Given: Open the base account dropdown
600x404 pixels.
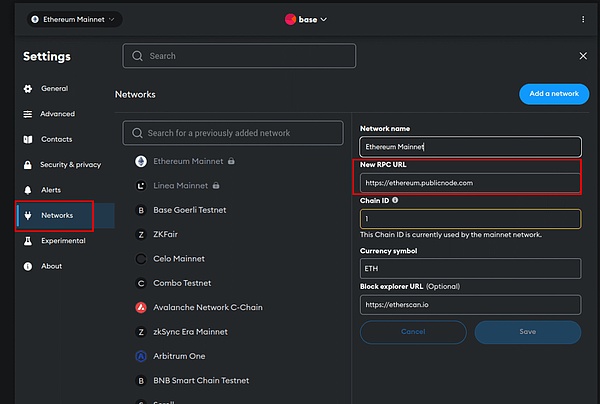Looking at the screenshot, I should [306, 19].
